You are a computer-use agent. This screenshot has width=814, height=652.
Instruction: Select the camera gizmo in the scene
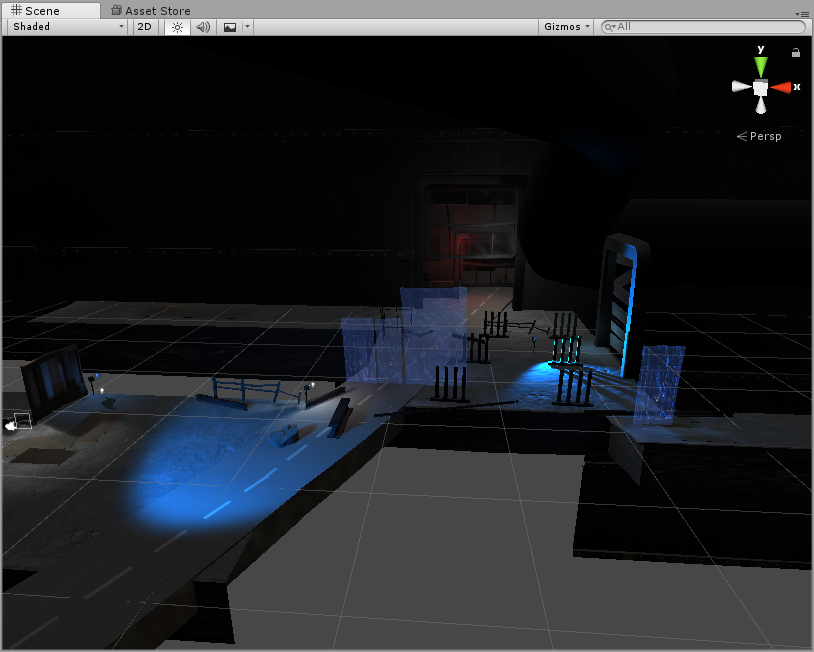[x=17, y=423]
